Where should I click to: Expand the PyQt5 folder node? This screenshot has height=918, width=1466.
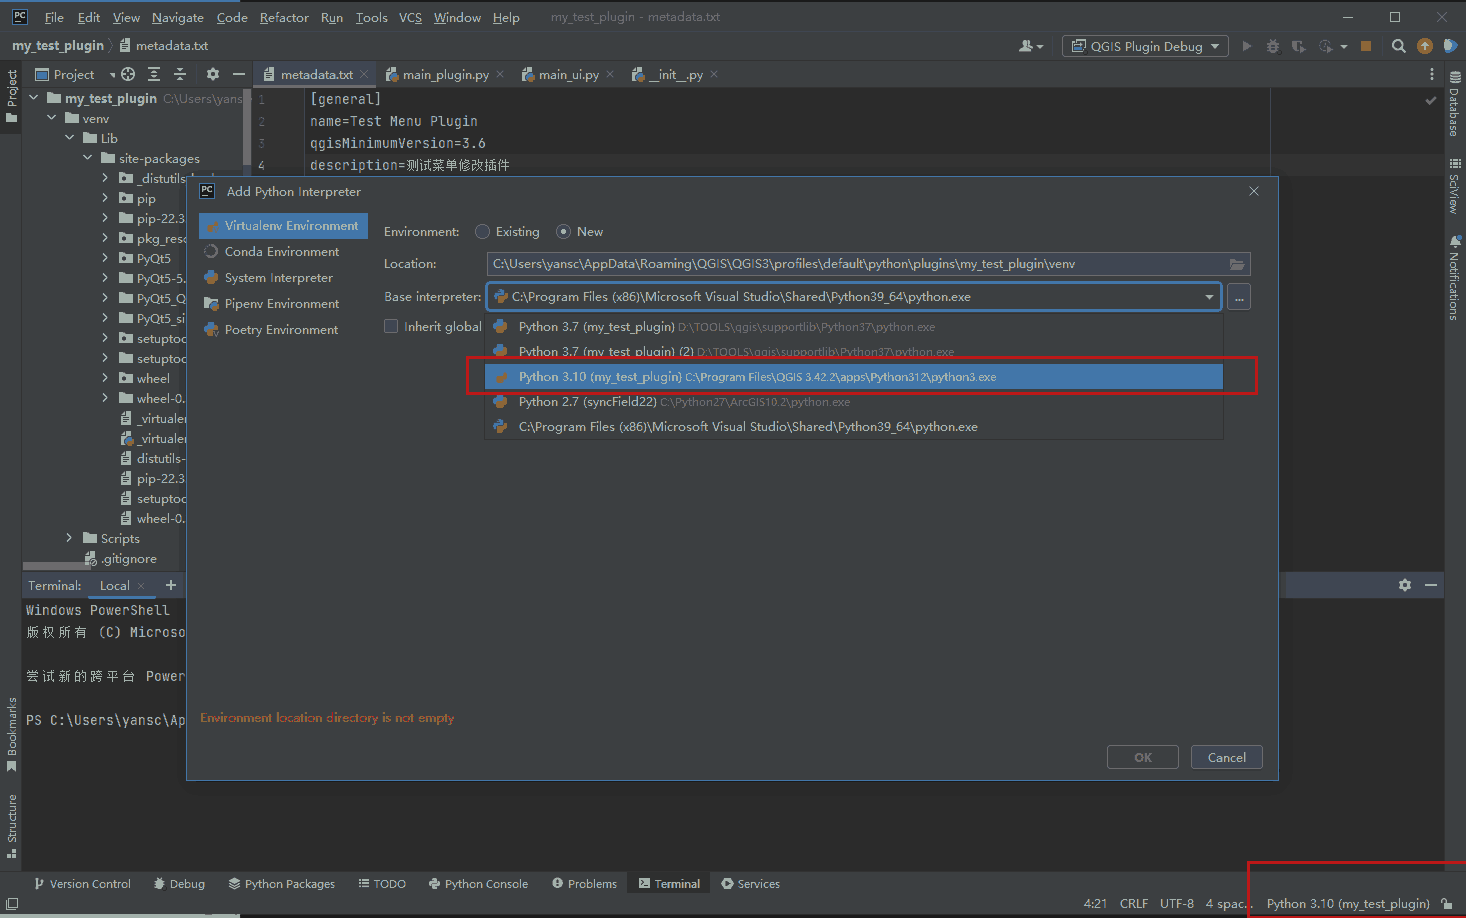click(106, 258)
